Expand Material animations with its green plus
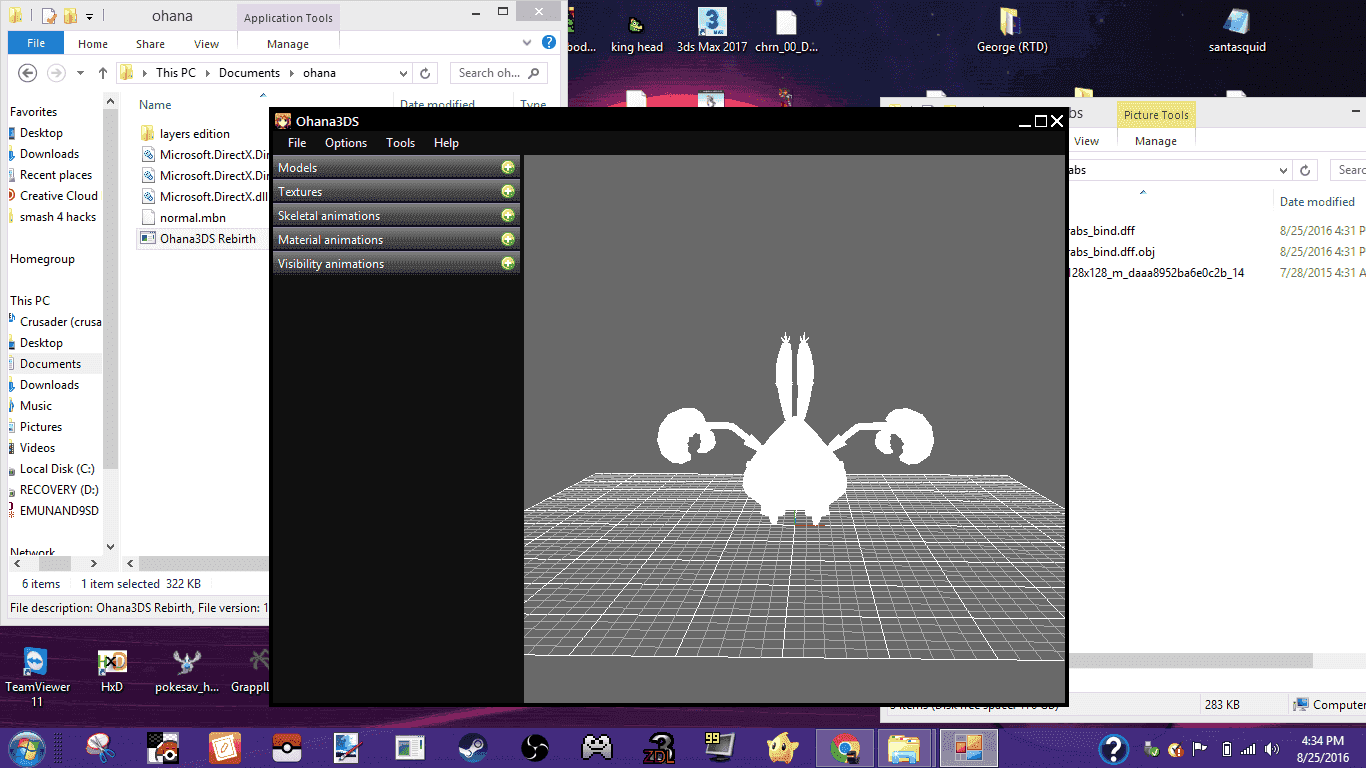Image resolution: width=1366 pixels, height=768 pixels. point(508,240)
